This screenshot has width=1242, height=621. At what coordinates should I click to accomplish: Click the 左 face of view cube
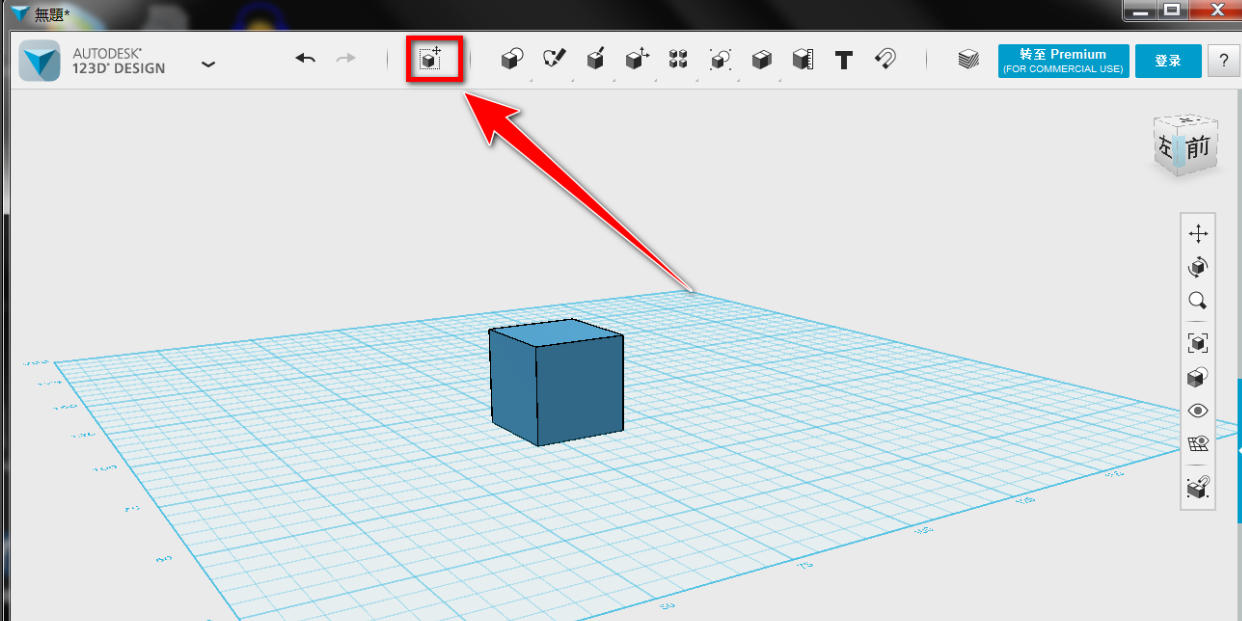[x=1167, y=146]
